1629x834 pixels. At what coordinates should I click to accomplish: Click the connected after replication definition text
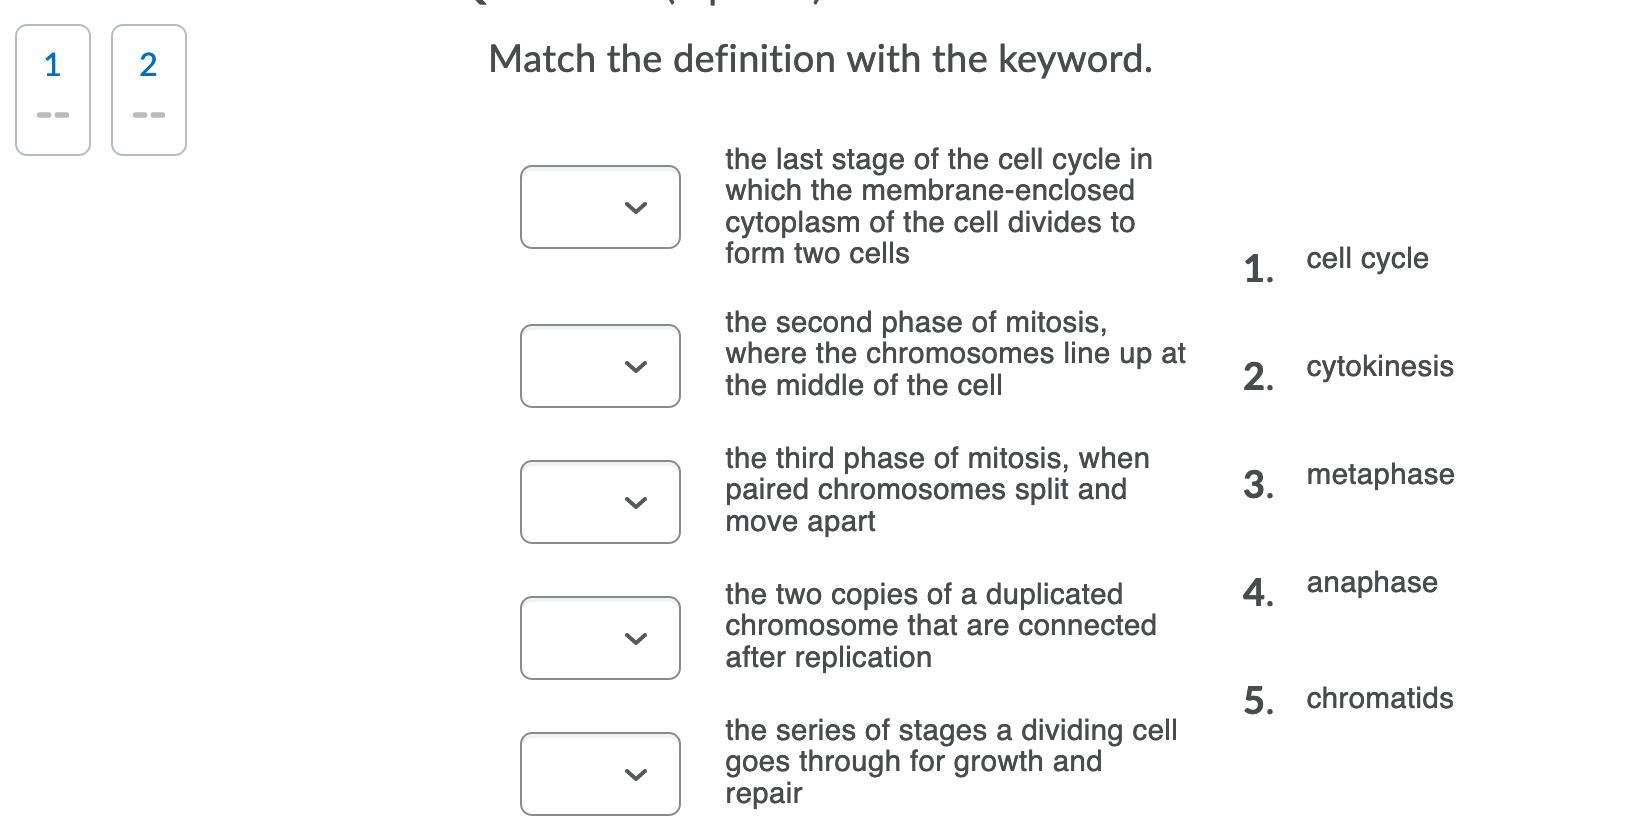(x=940, y=626)
